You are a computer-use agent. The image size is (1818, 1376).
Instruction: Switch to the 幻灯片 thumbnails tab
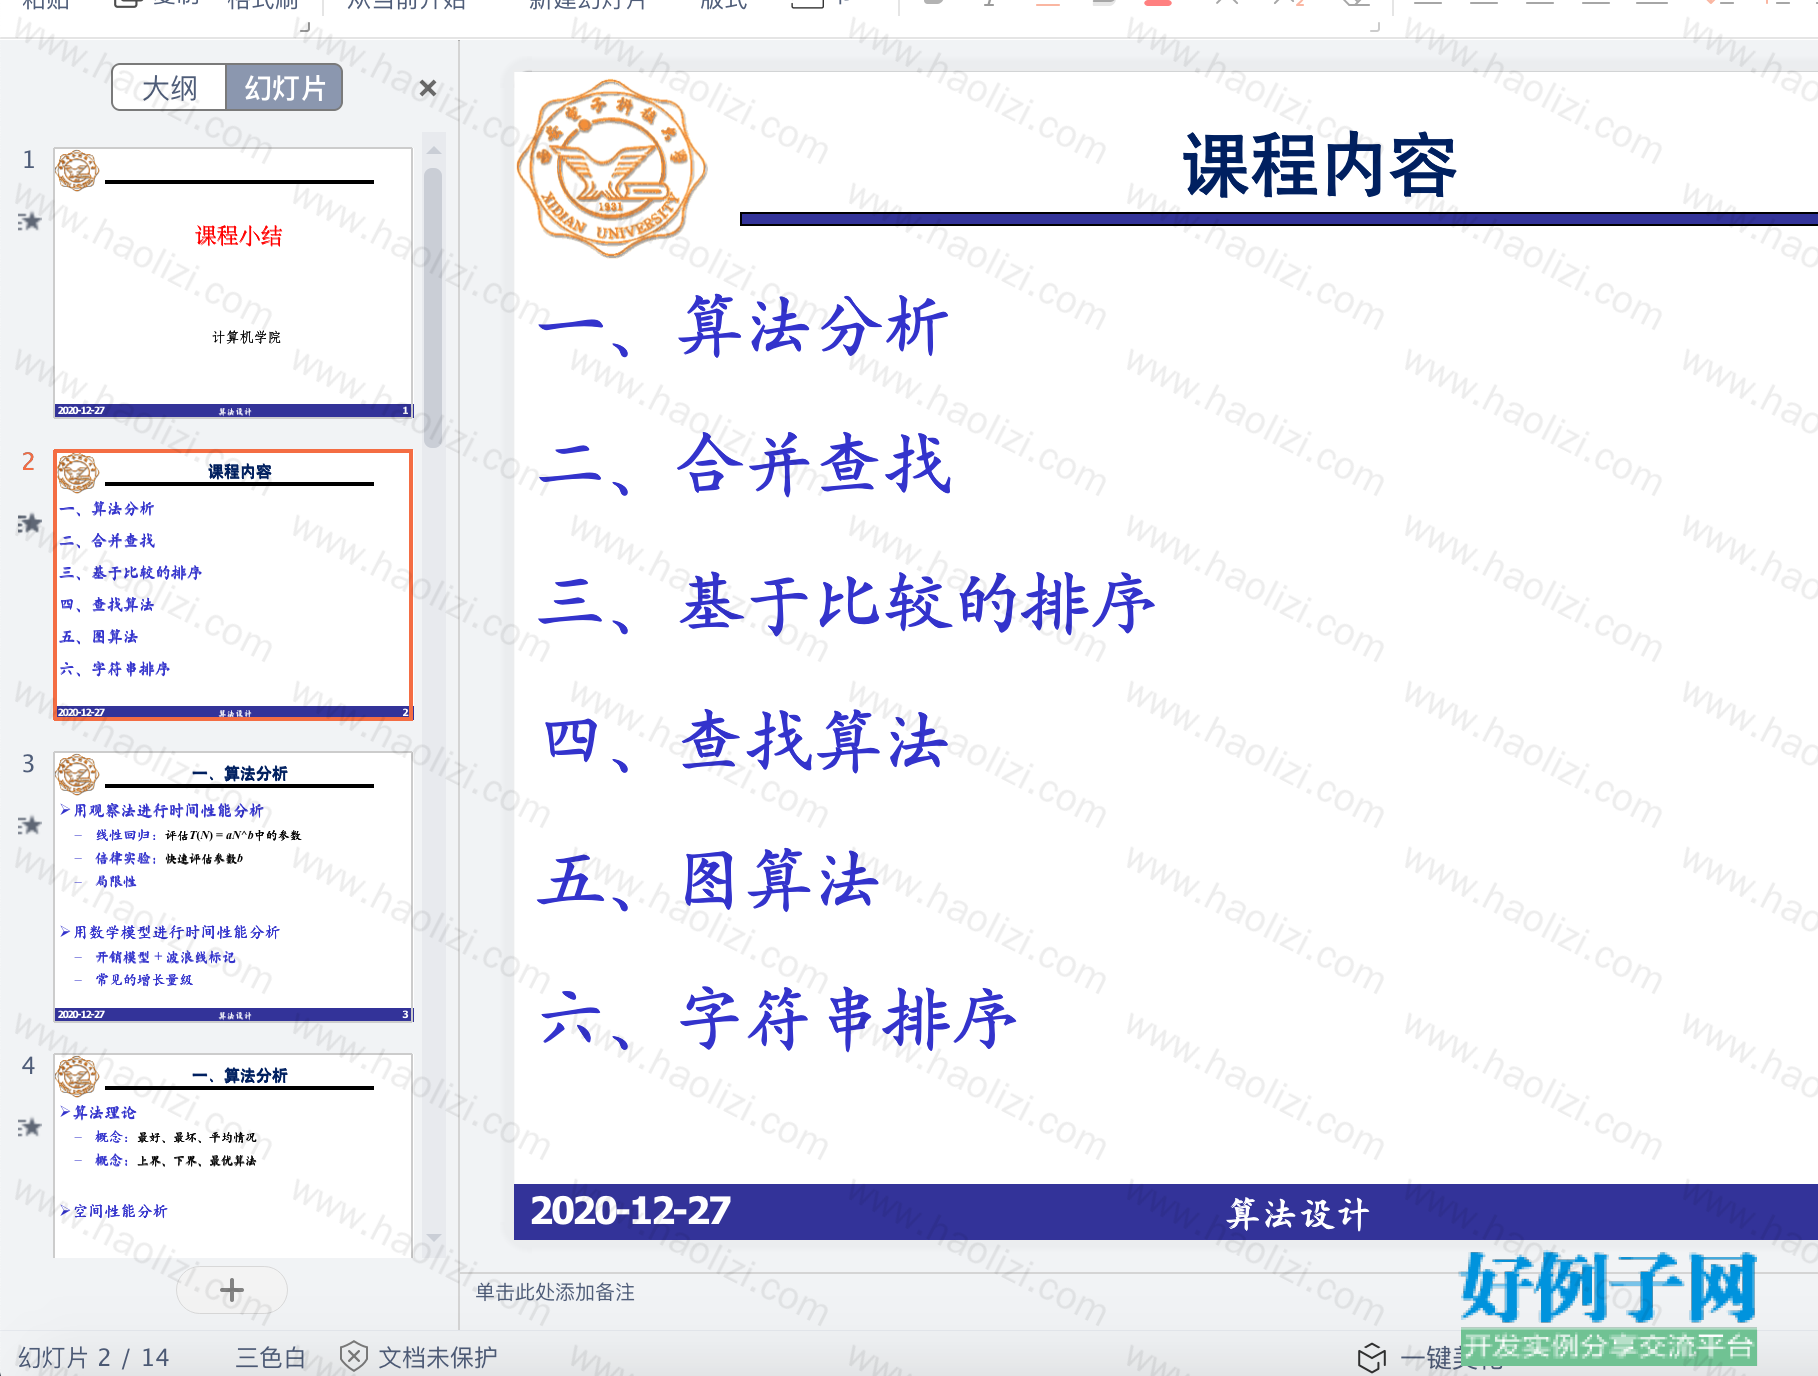(x=285, y=88)
